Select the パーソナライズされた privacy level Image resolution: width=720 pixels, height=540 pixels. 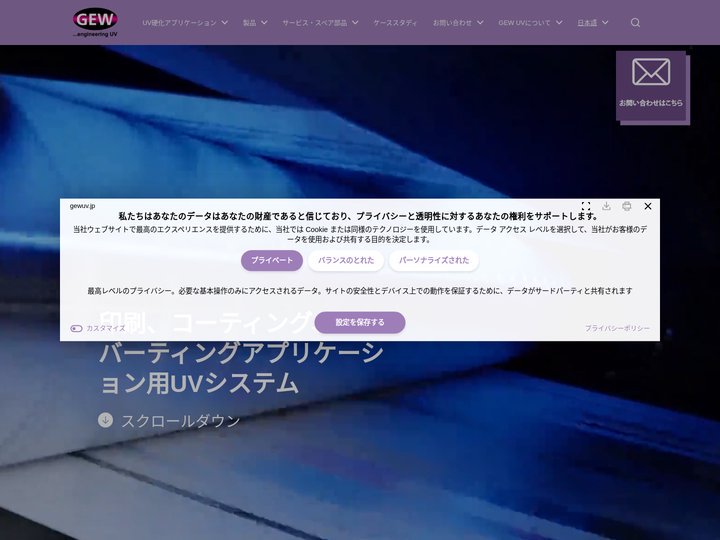[x=434, y=260]
